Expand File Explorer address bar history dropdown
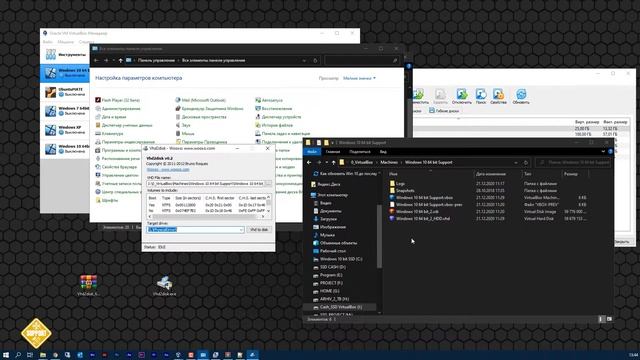Screen dimensions: 640x360 pos(516,162)
